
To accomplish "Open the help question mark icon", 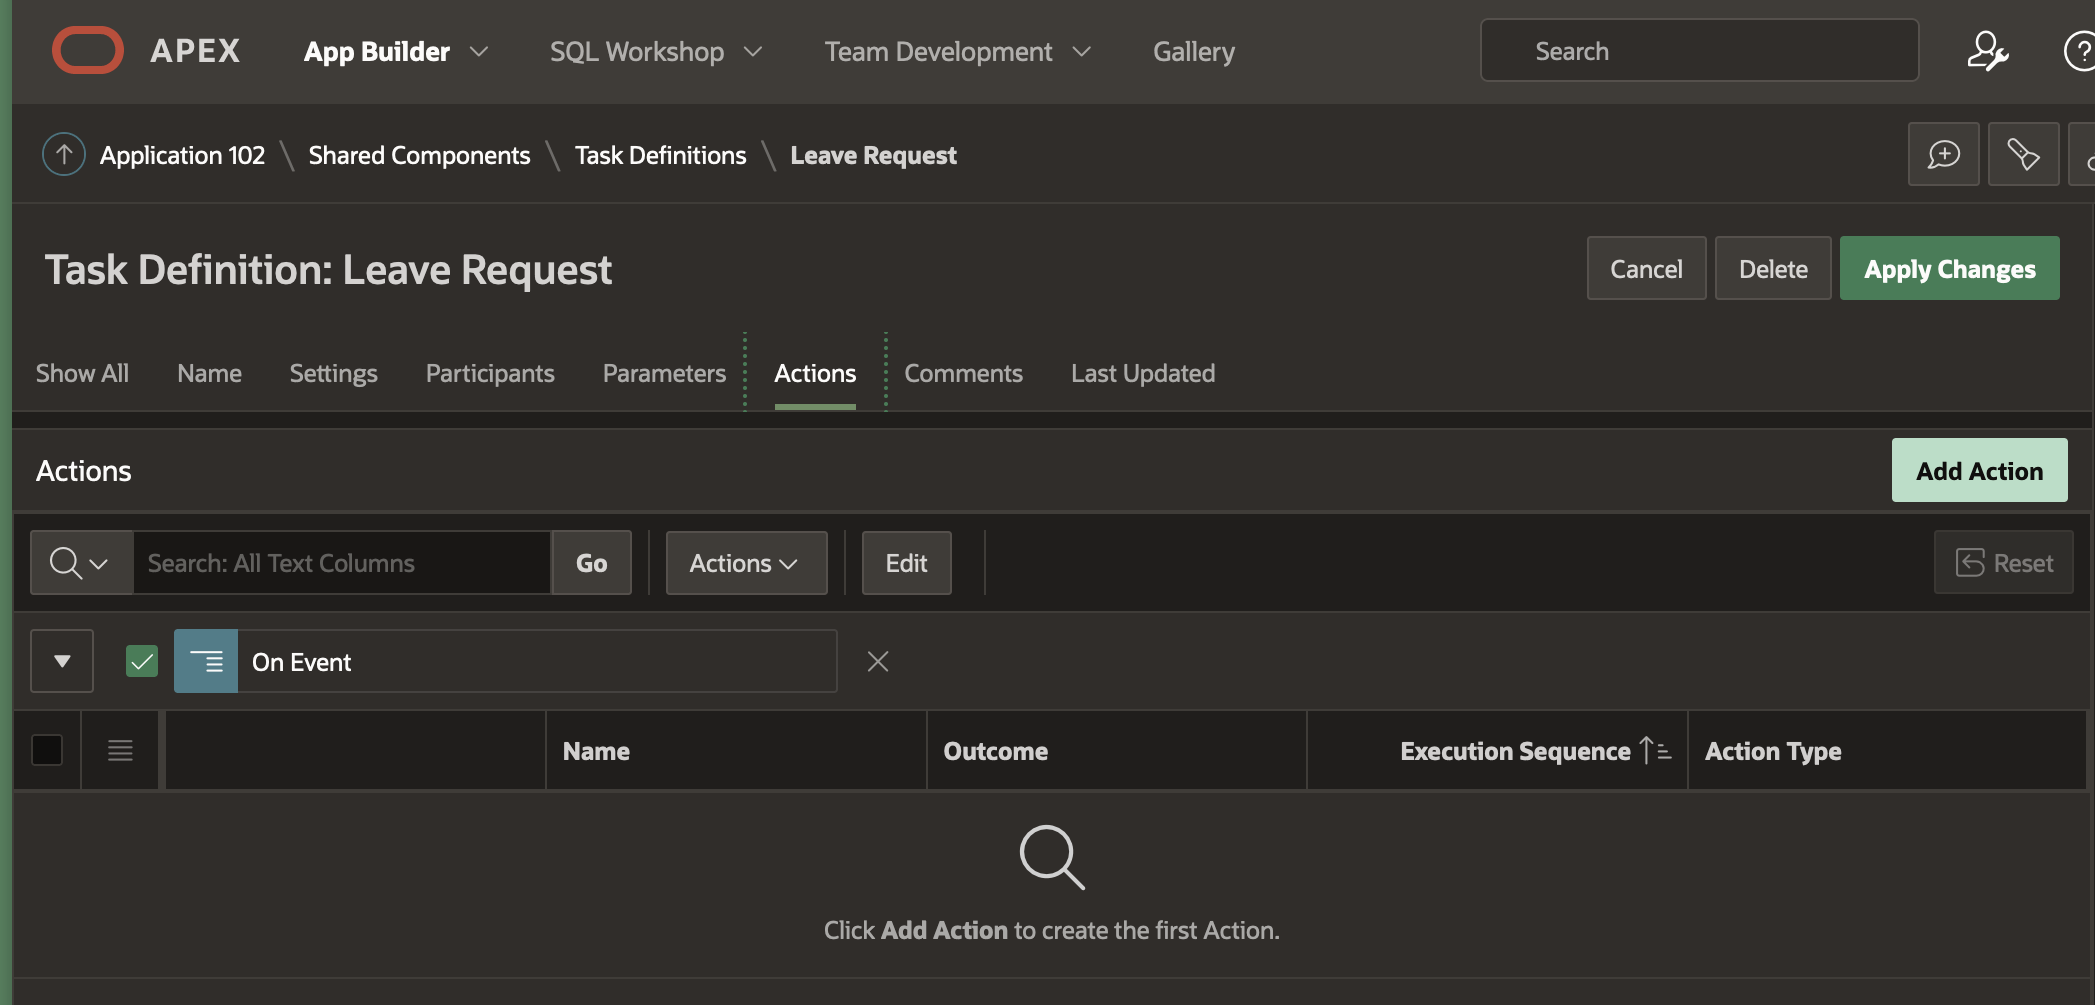I will pyautogui.click(x=2079, y=51).
